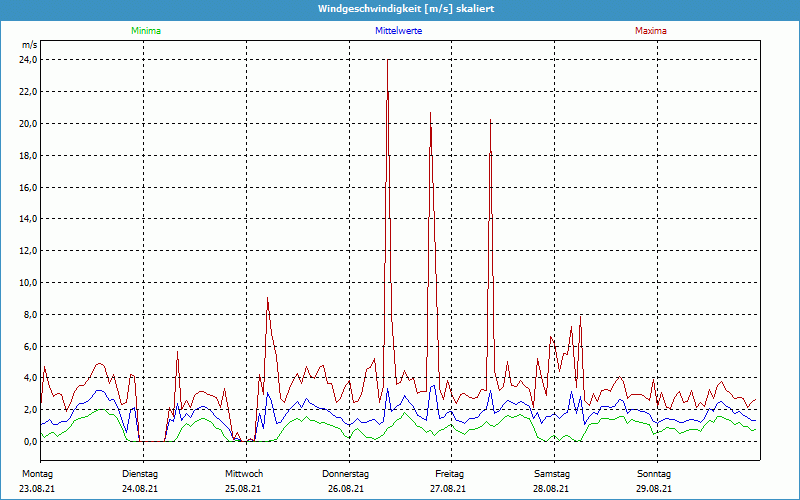Click the Samstag day label
The image size is (800, 500).
pyautogui.click(x=552, y=474)
